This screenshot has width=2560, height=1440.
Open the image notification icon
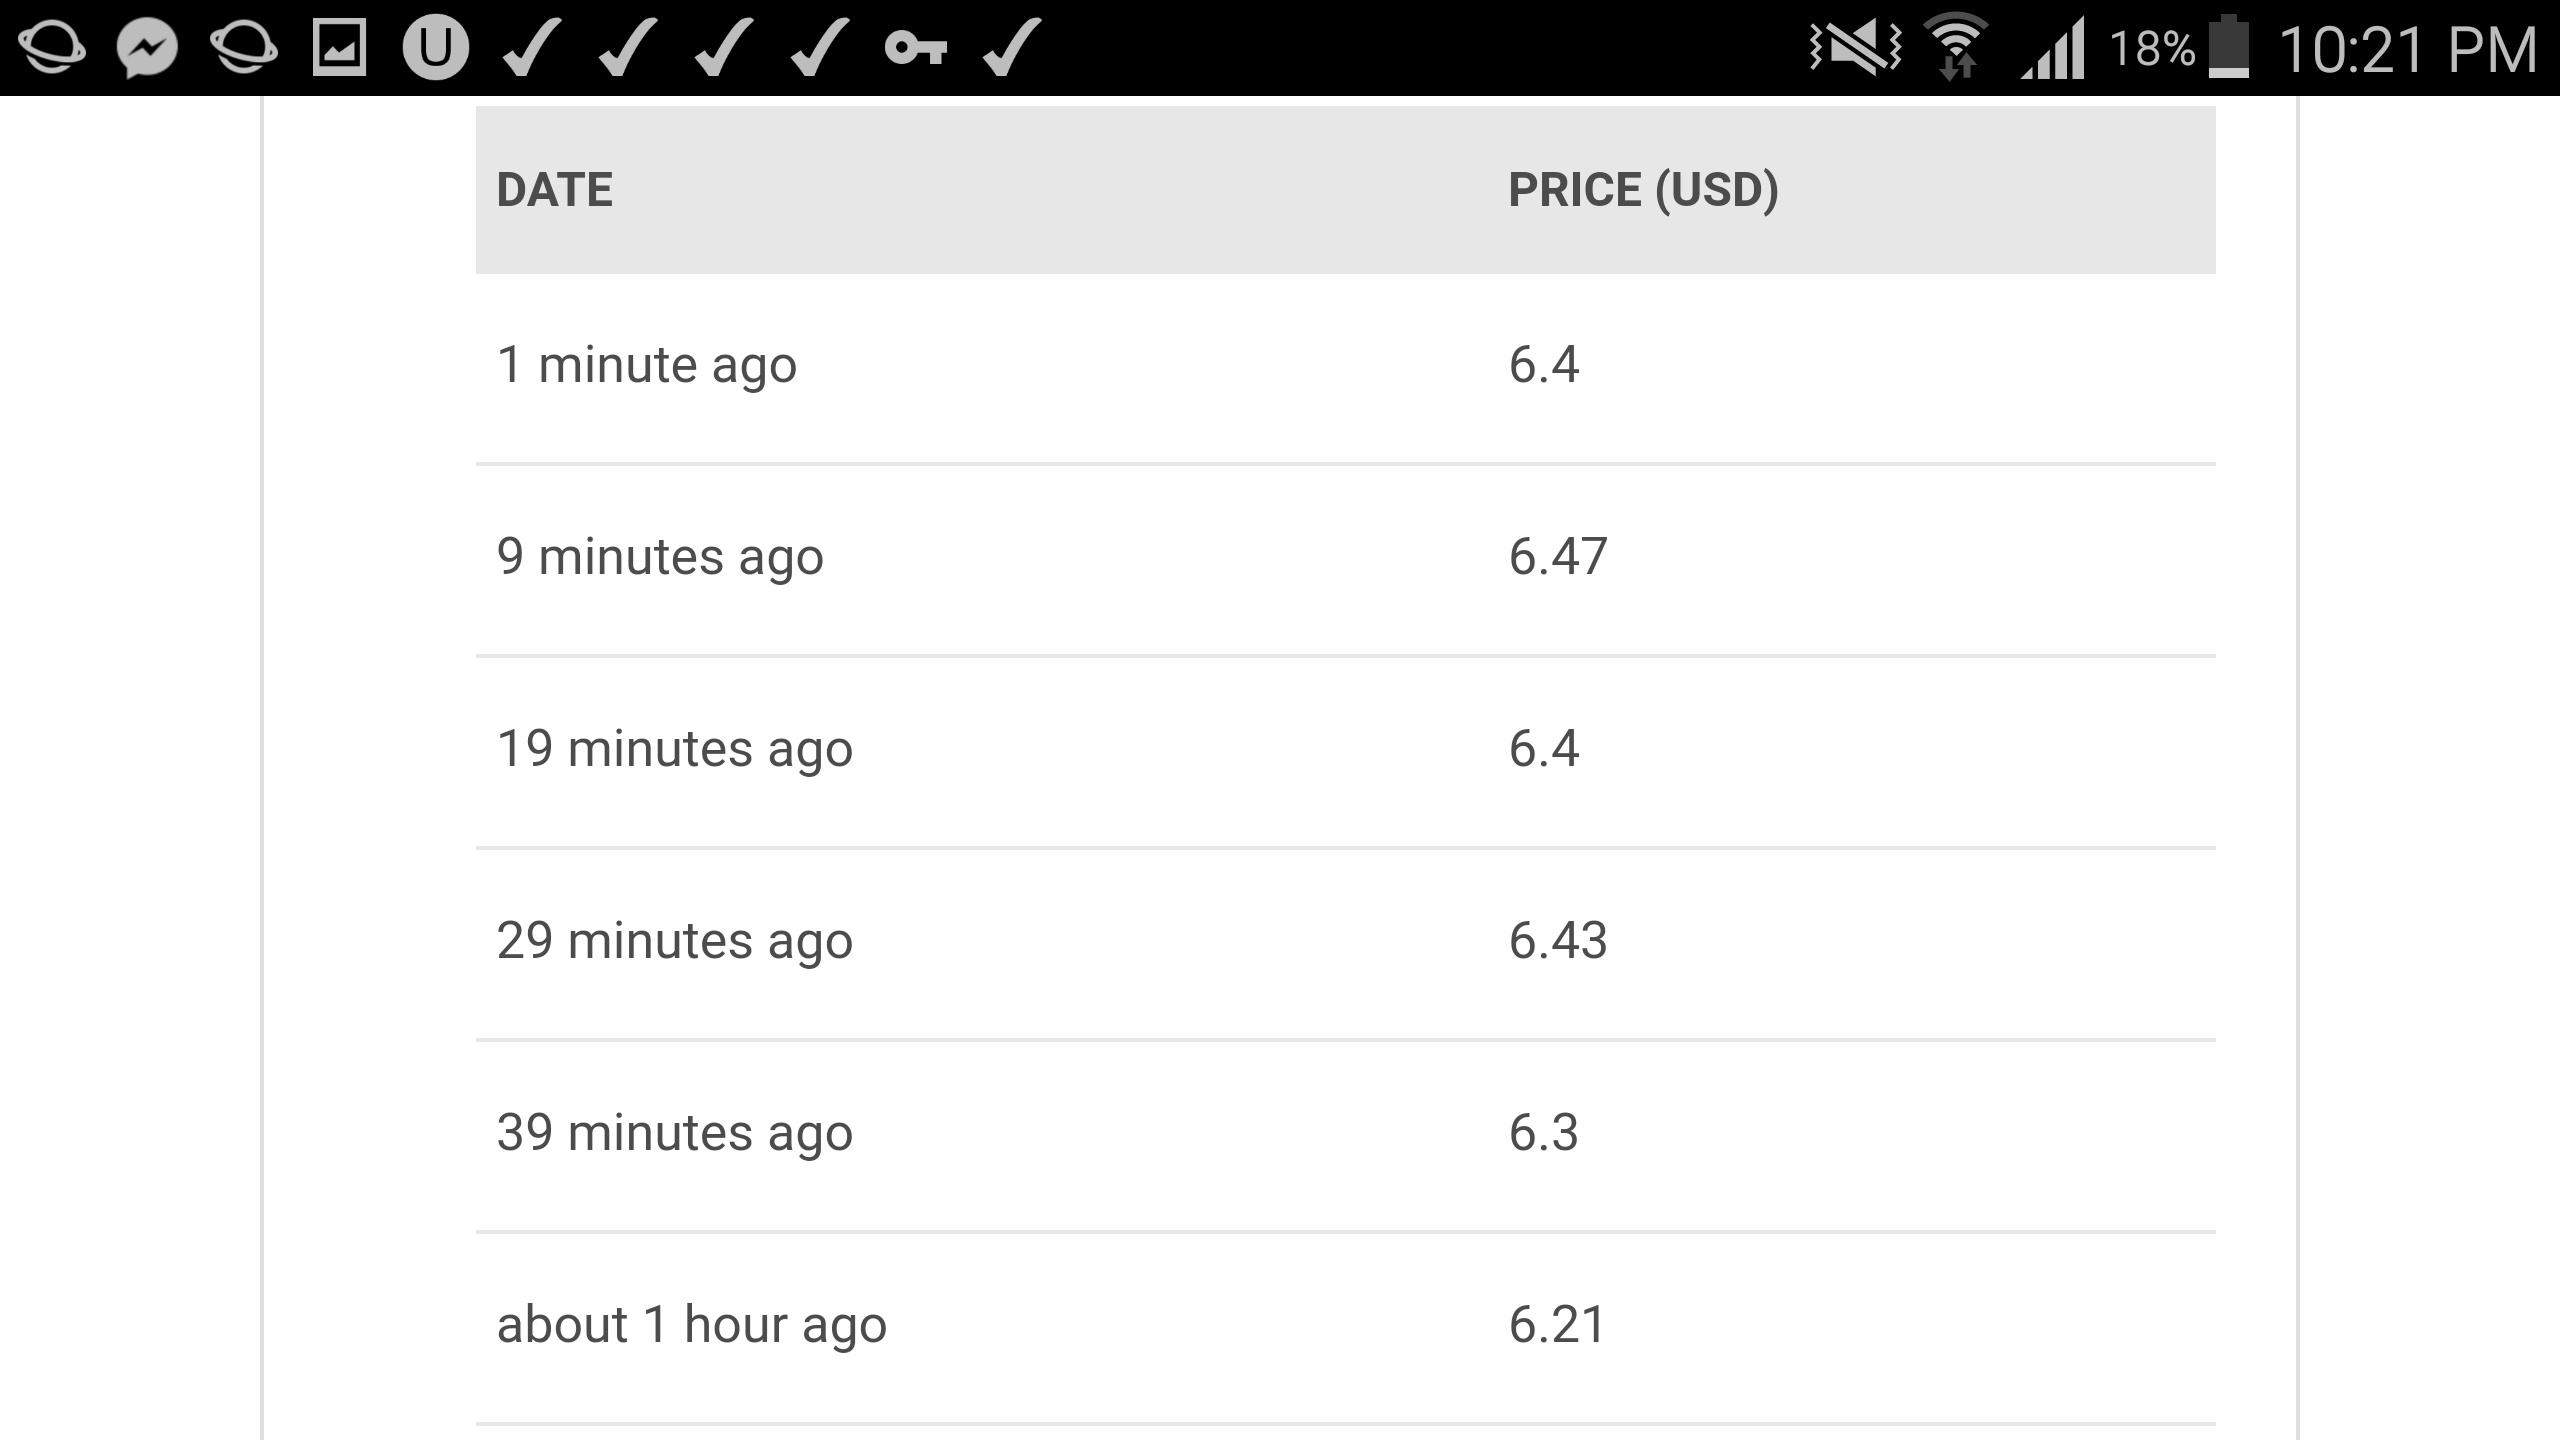339,48
